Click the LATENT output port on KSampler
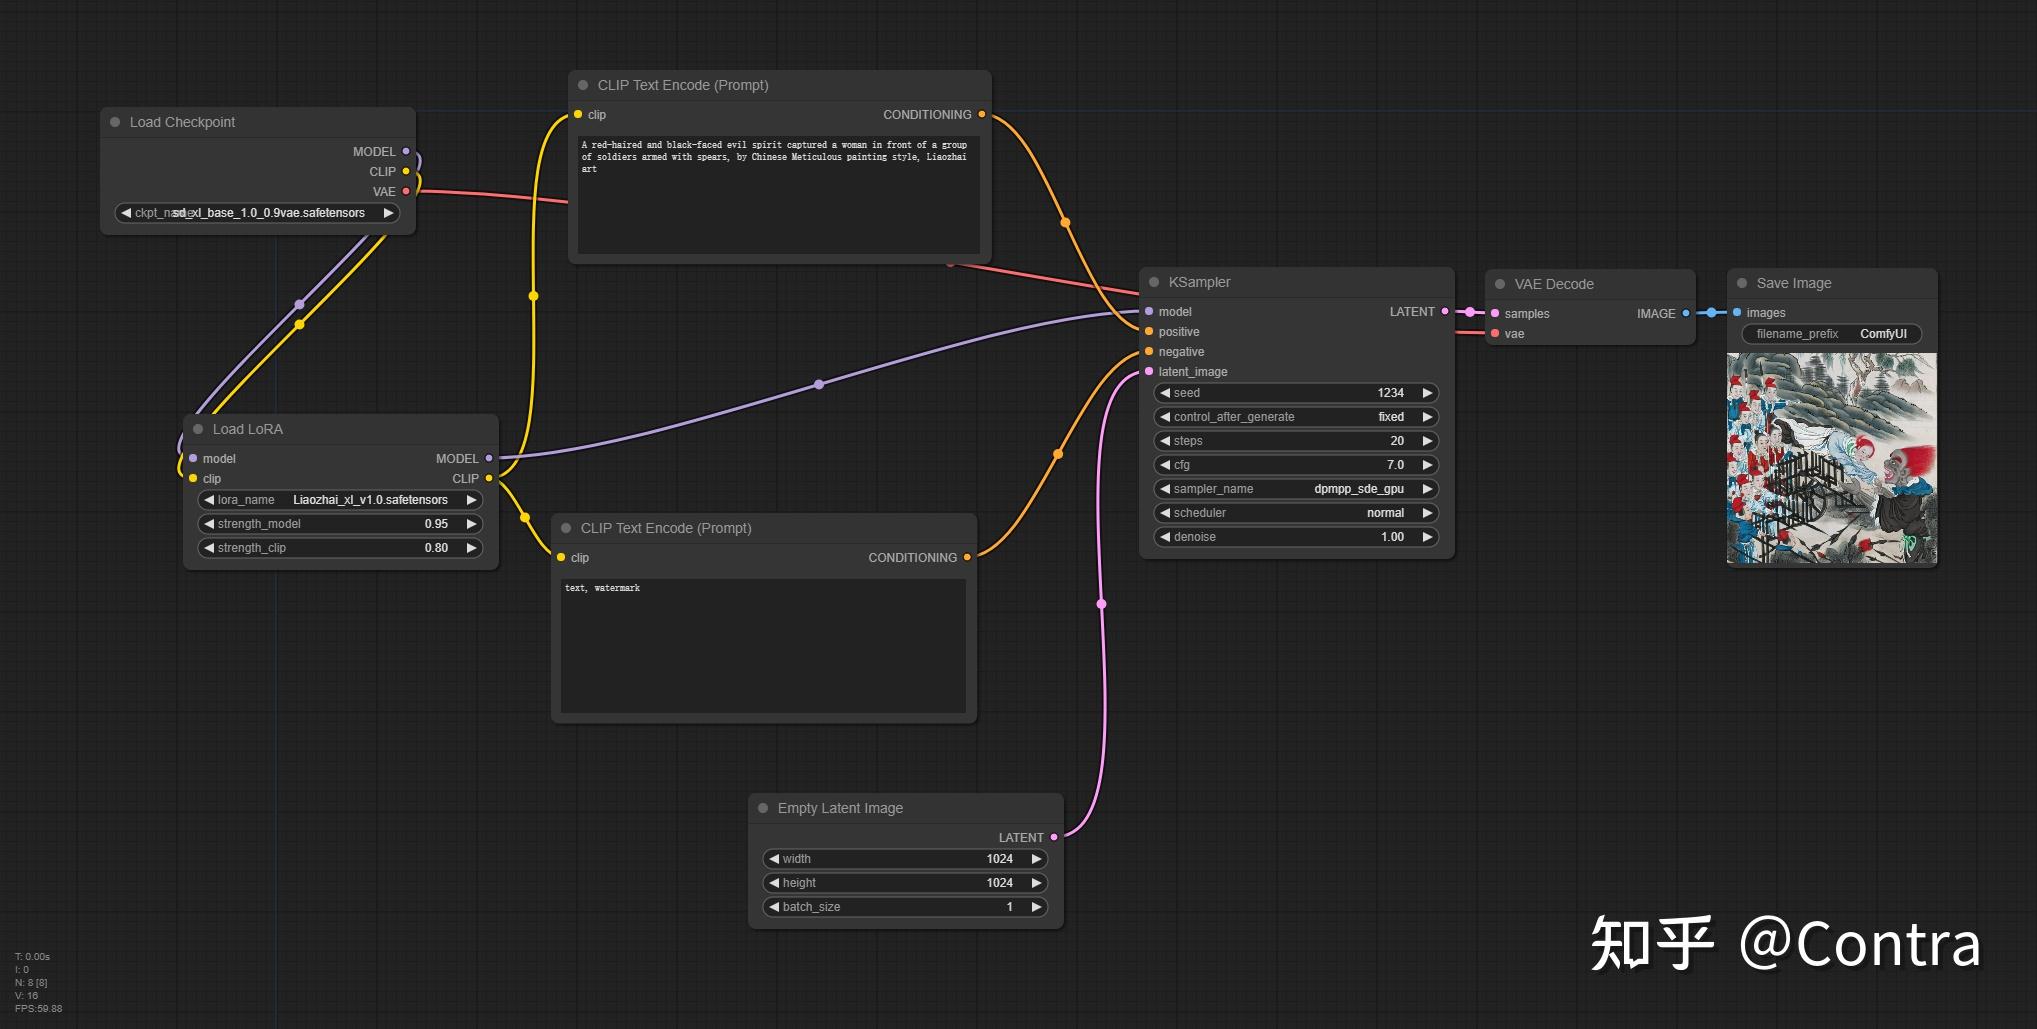Image resolution: width=2037 pixels, height=1029 pixels. 1445,311
